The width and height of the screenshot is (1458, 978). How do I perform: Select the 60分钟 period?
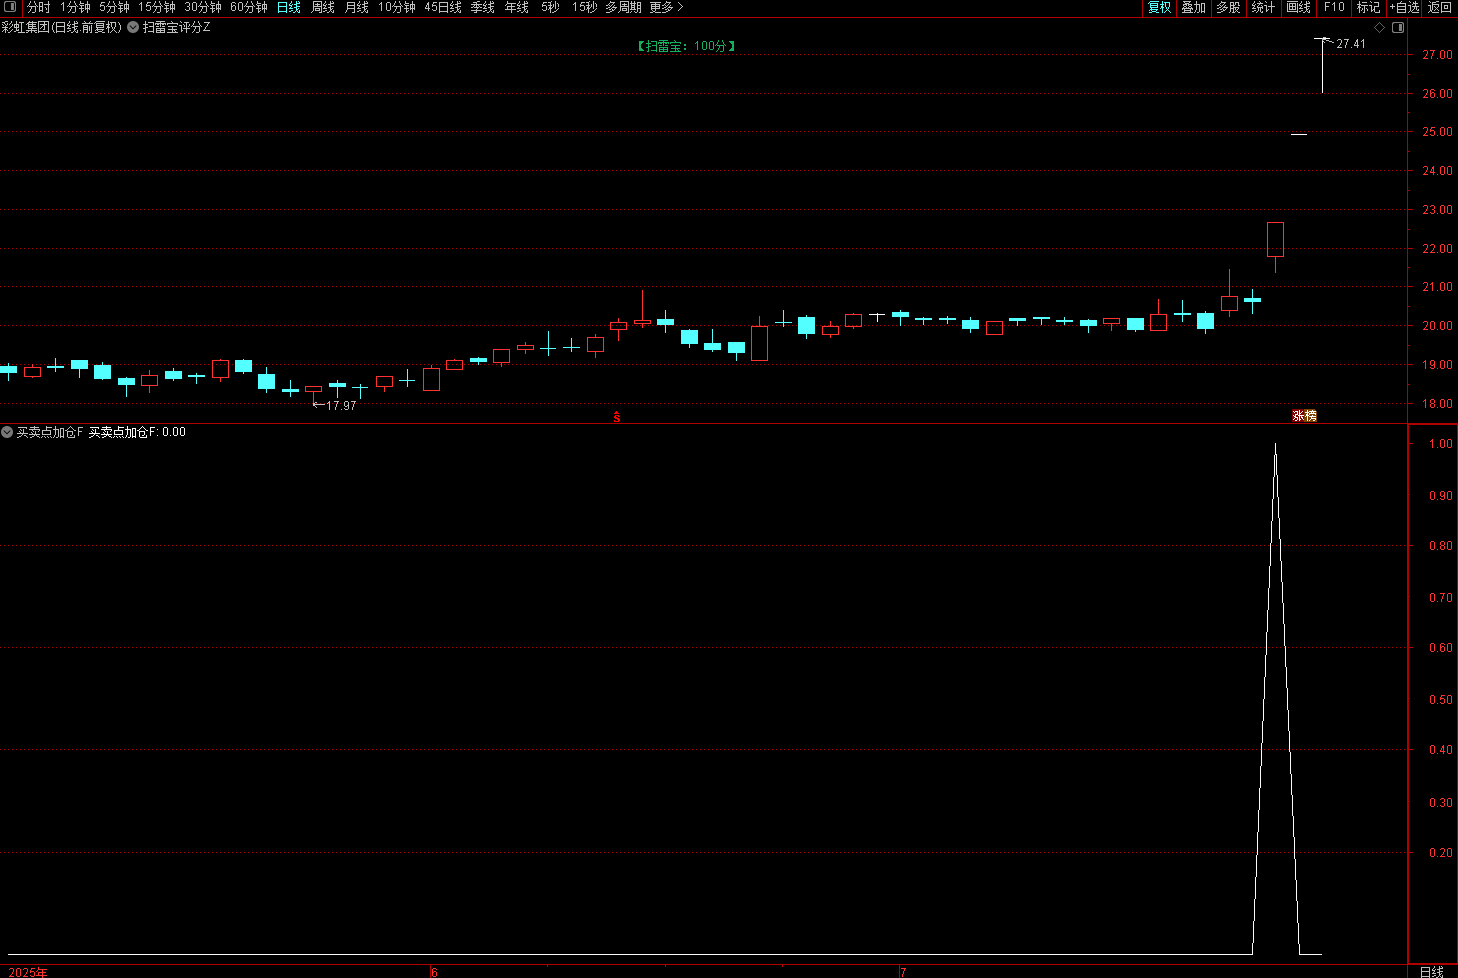pyautogui.click(x=249, y=7)
